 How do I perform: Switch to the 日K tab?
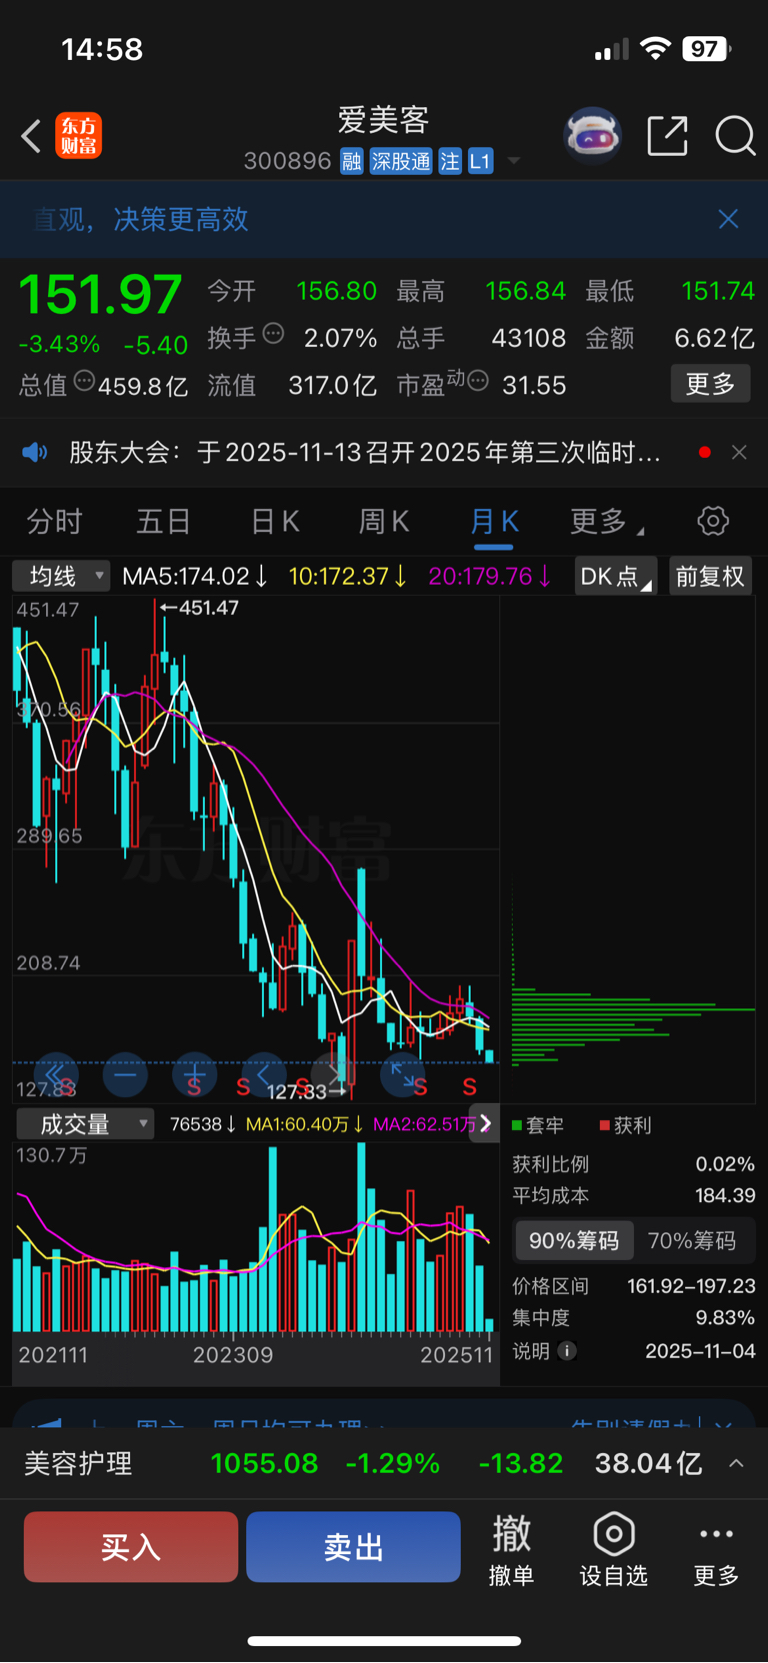pos(275,521)
